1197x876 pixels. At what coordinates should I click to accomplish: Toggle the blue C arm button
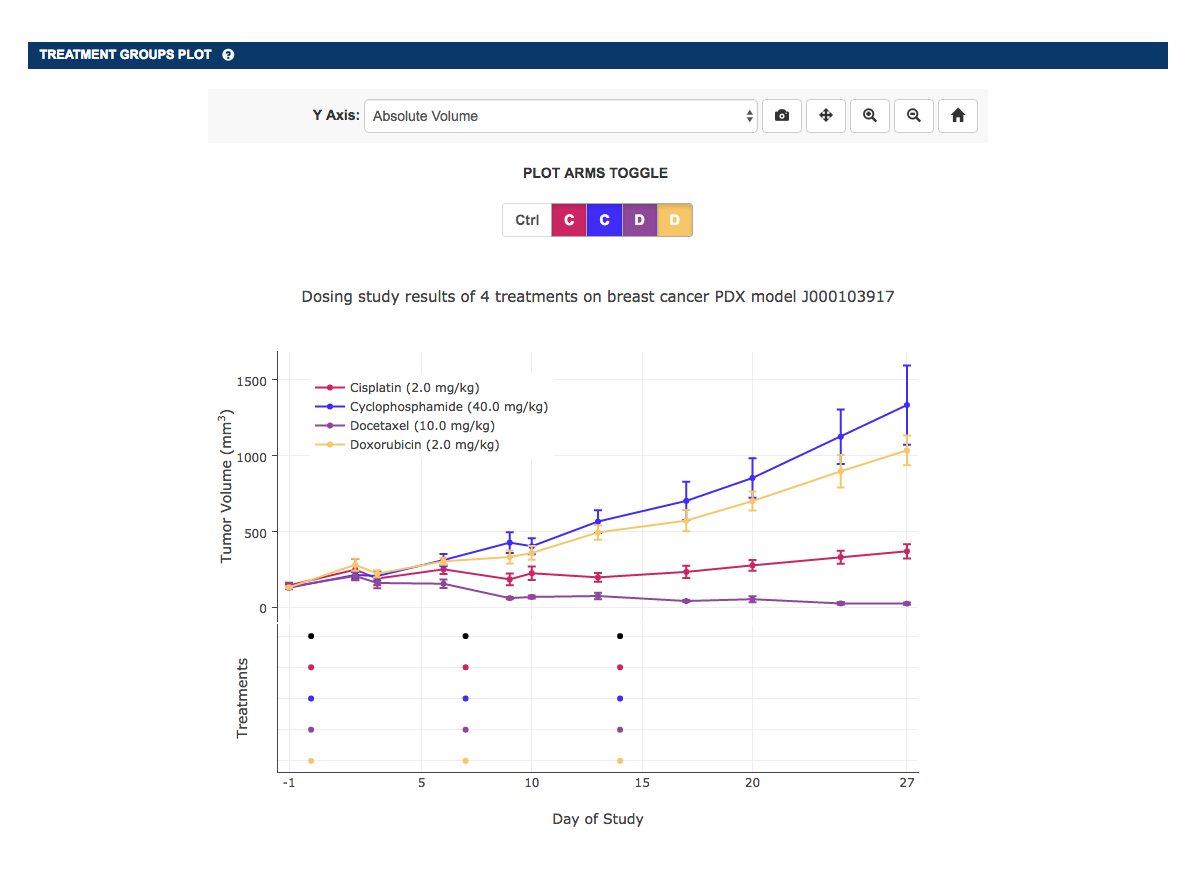(604, 220)
